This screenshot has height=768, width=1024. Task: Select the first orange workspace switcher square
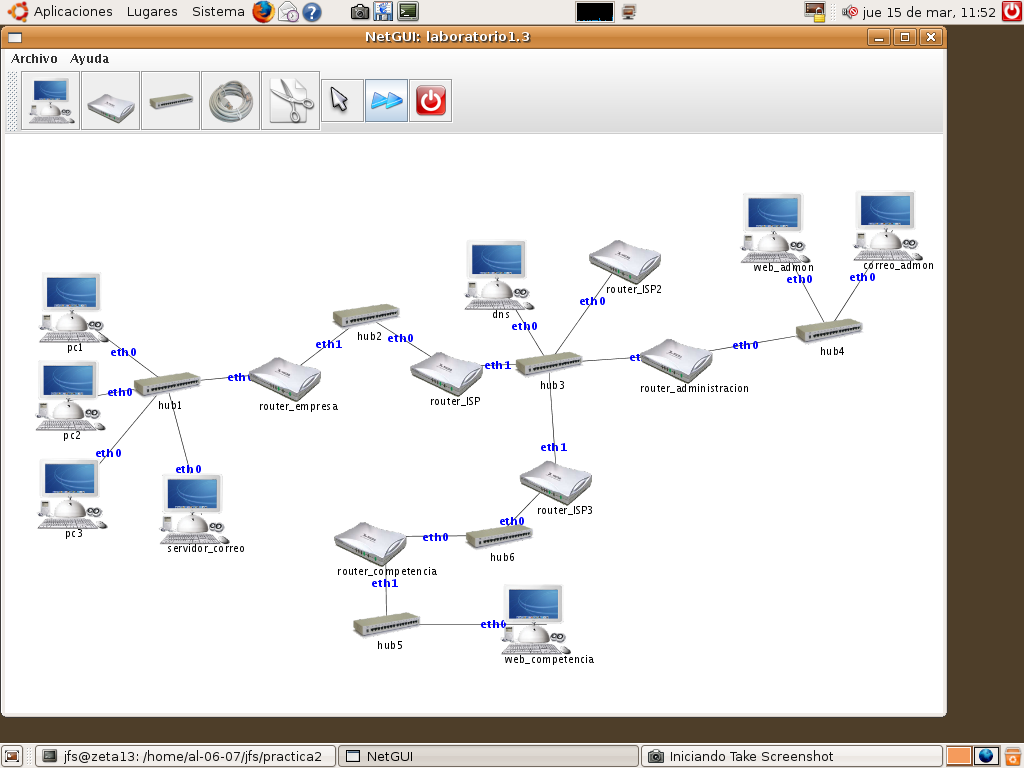[x=958, y=756]
